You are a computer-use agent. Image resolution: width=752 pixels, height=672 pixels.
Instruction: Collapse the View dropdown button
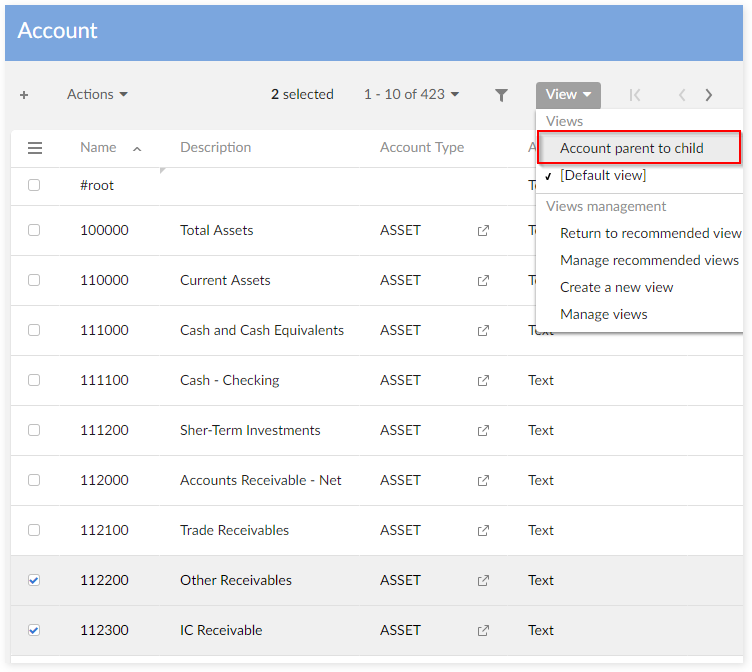click(568, 95)
